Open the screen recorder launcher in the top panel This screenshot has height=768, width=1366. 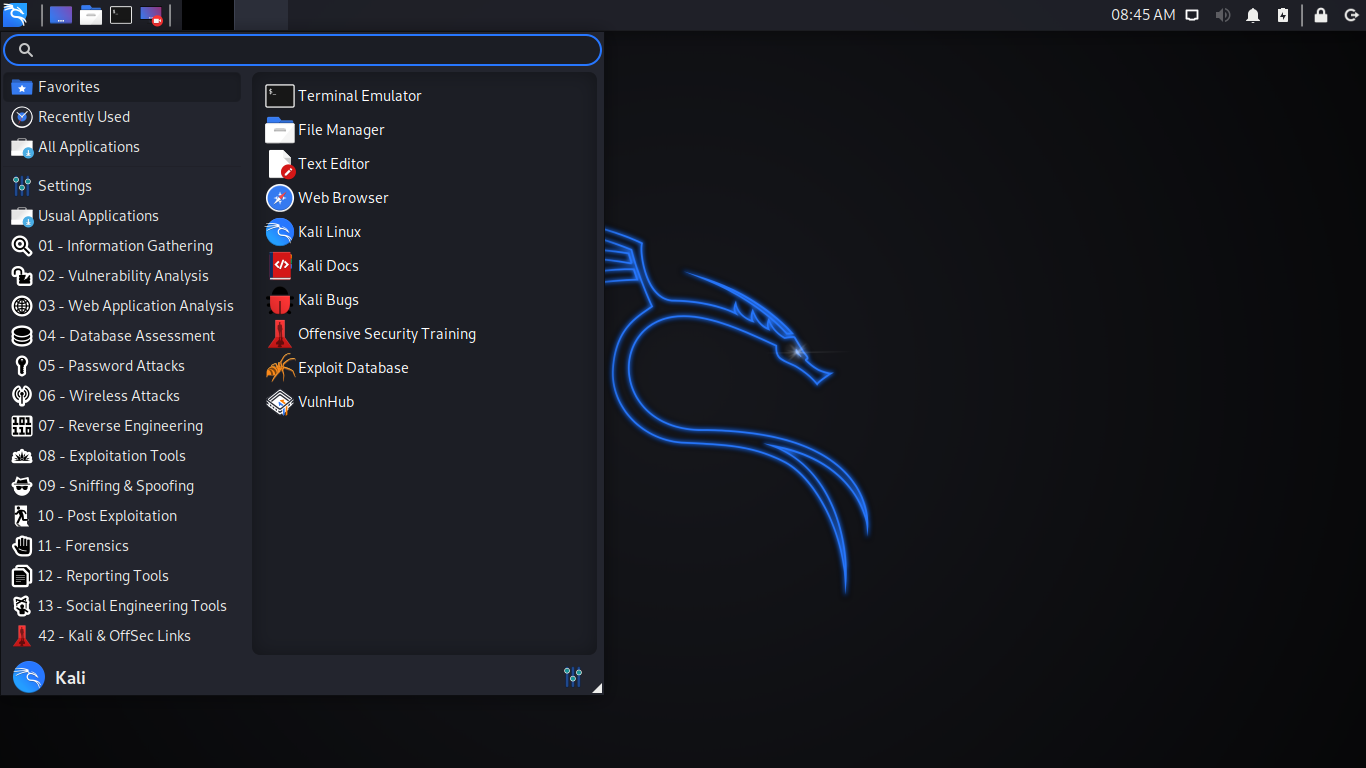pos(151,15)
